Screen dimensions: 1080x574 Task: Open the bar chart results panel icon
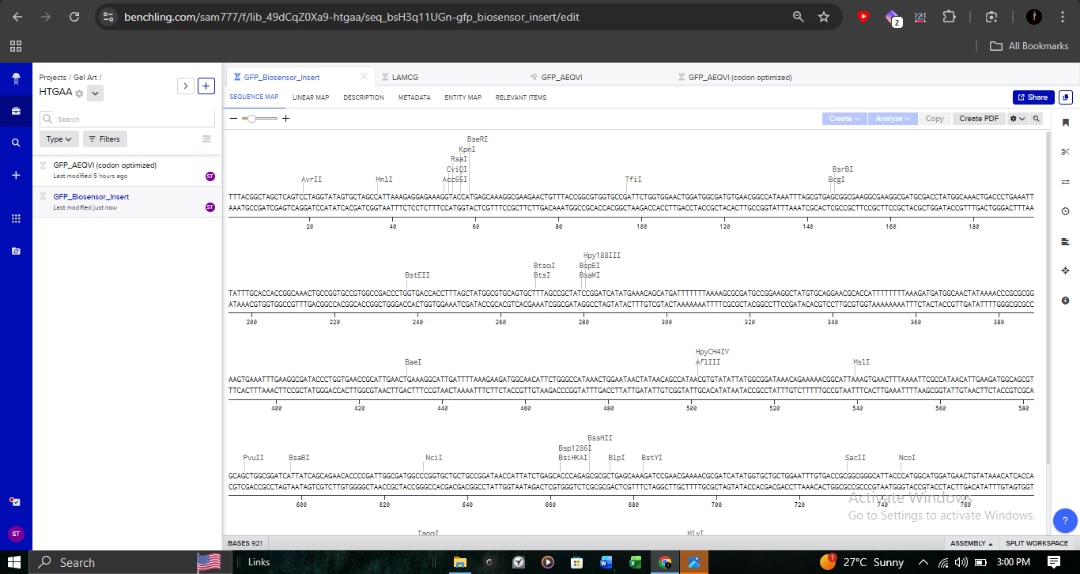(x=1066, y=241)
